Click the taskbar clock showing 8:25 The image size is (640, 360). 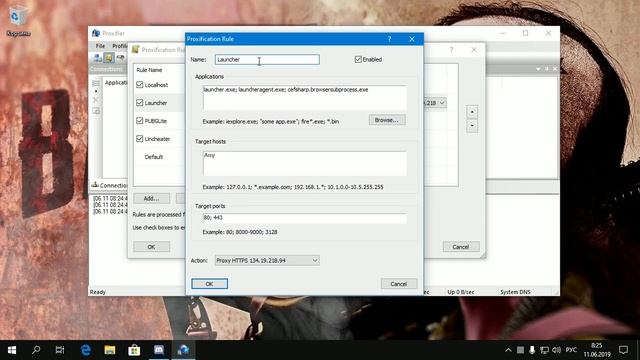coord(597,350)
